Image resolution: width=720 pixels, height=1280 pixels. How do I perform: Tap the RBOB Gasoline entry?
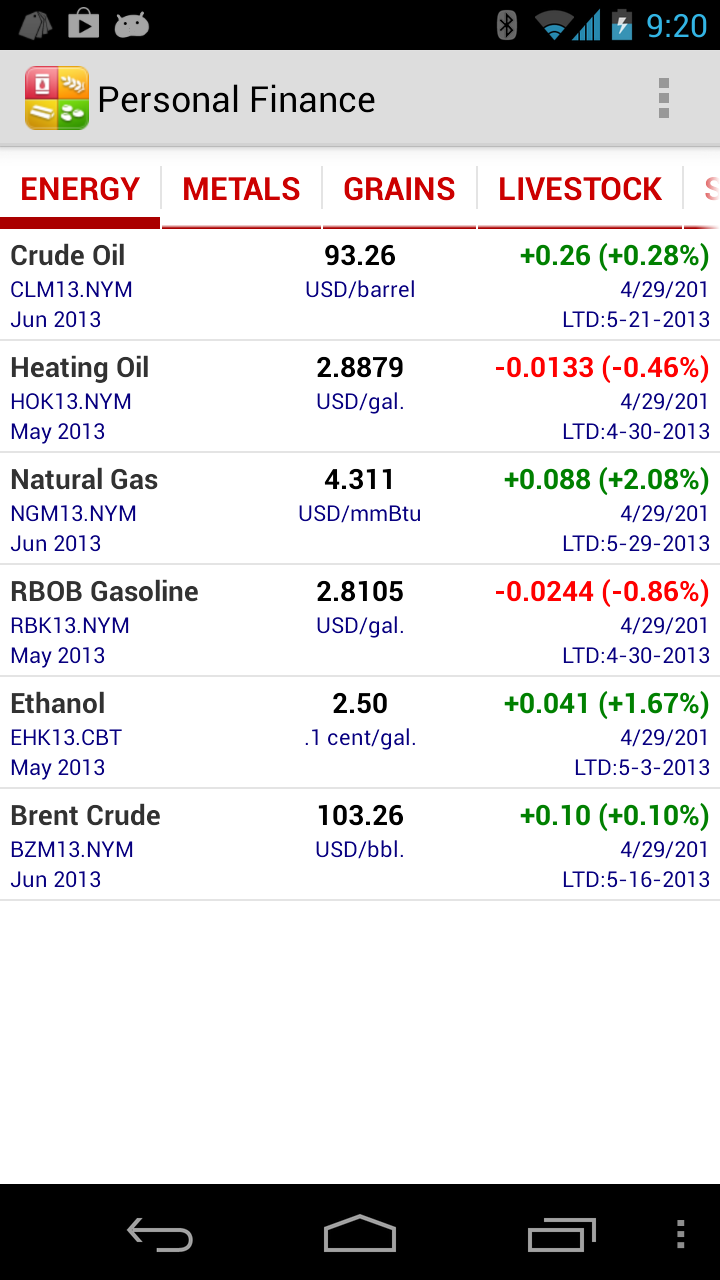coord(360,622)
